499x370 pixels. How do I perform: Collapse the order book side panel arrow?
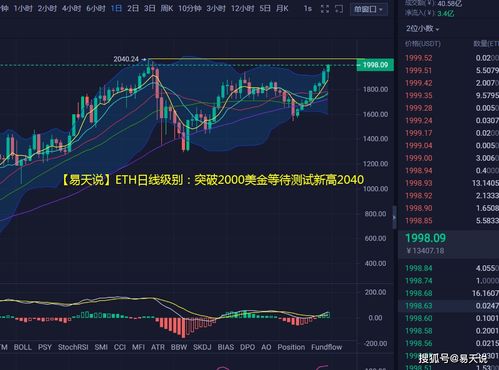pos(394,217)
